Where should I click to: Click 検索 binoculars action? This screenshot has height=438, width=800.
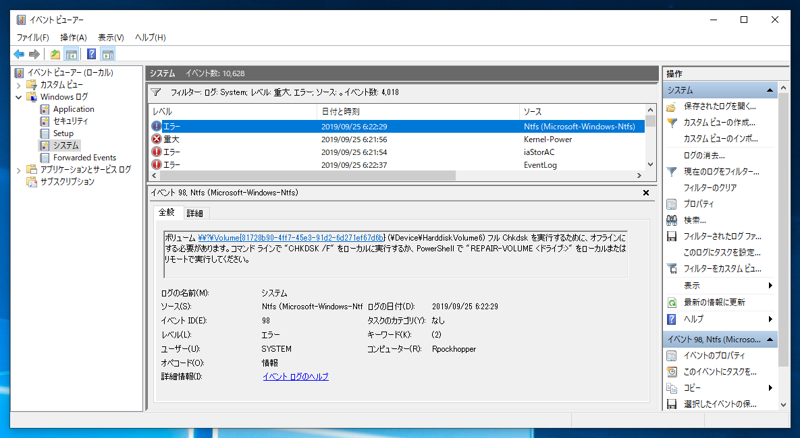pyautogui.click(x=695, y=220)
